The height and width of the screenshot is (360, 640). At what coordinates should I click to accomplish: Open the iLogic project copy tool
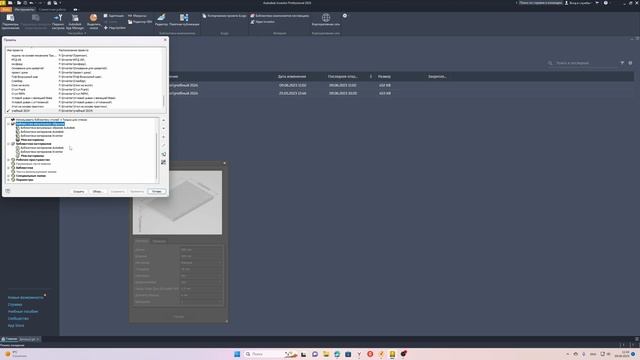coord(224,16)
